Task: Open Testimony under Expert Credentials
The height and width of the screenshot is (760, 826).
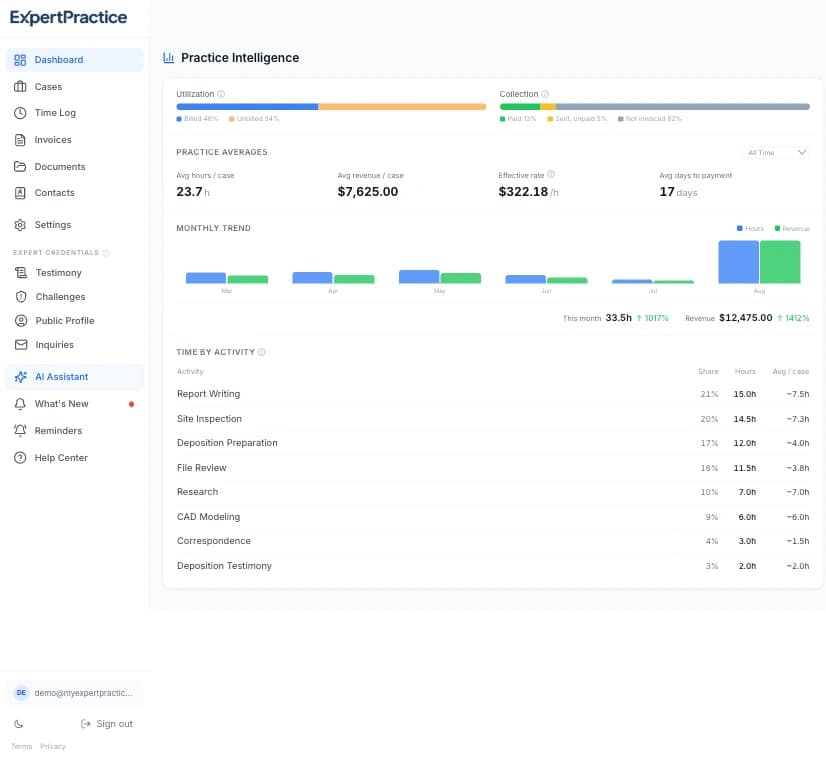Action: (74, 272)
